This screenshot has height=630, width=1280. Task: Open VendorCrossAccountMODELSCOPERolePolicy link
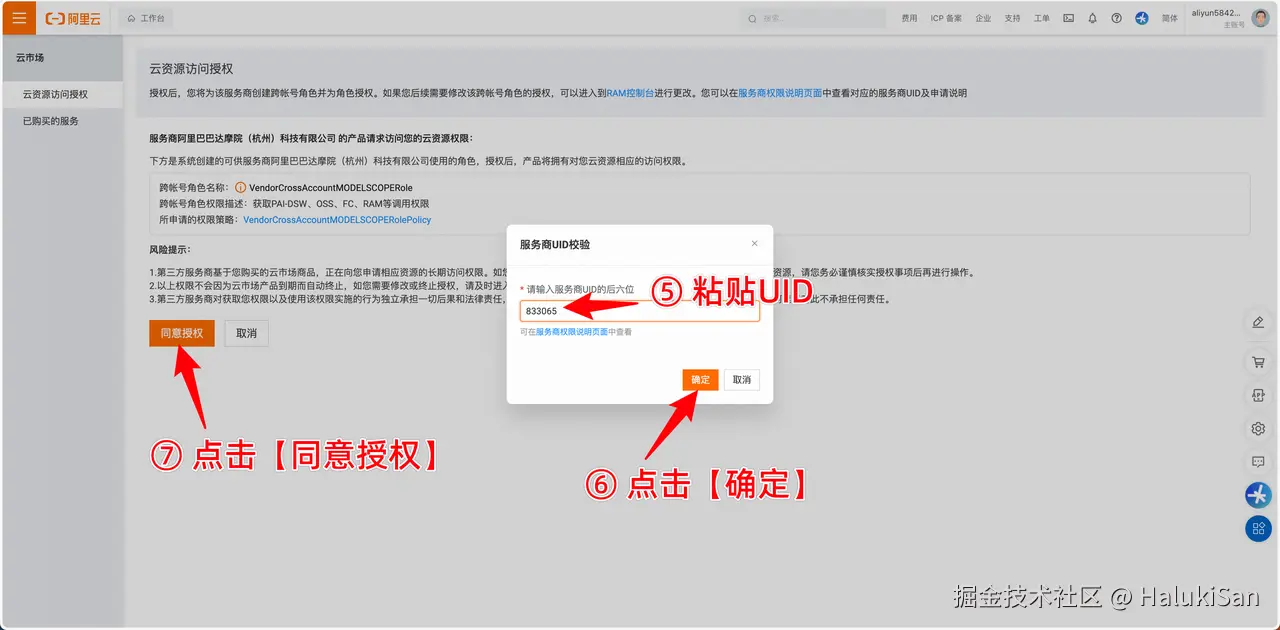click(337, 219)
